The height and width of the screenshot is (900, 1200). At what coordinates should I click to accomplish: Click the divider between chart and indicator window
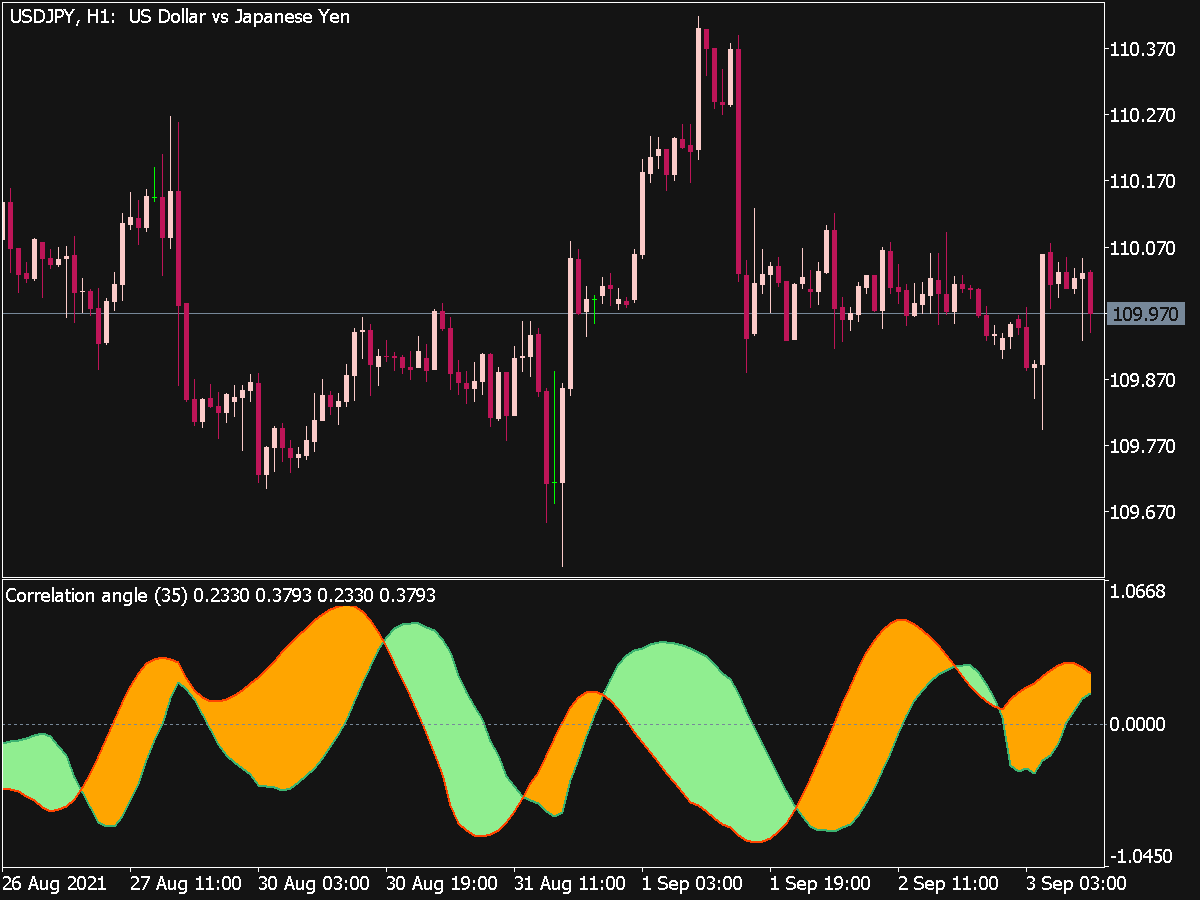tap(552, 578)
